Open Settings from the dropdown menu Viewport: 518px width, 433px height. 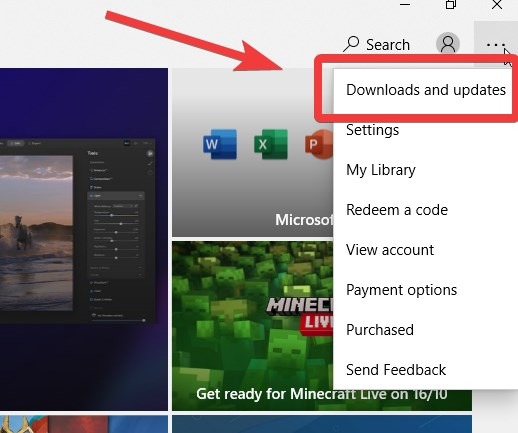tap(425, 130)
